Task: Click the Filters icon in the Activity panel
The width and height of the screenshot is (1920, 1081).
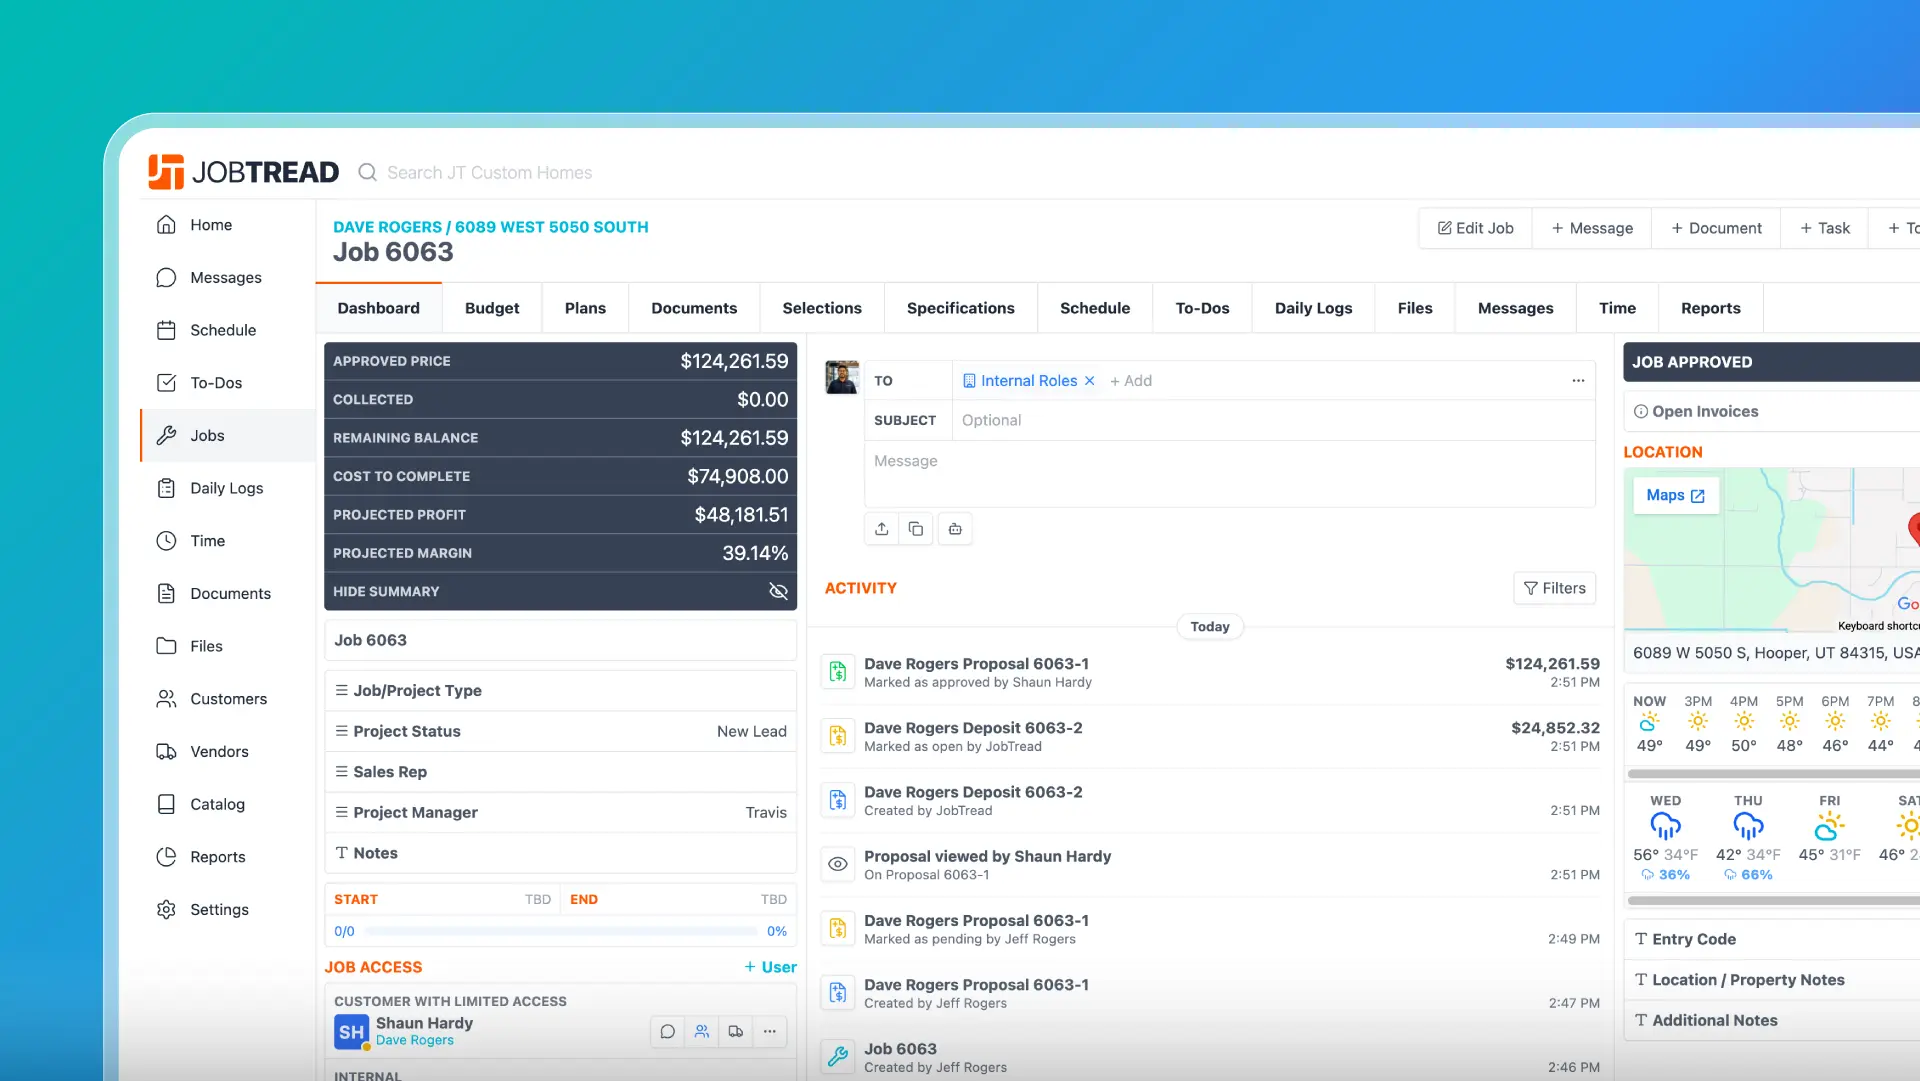Action: (x=1554, y=588)
